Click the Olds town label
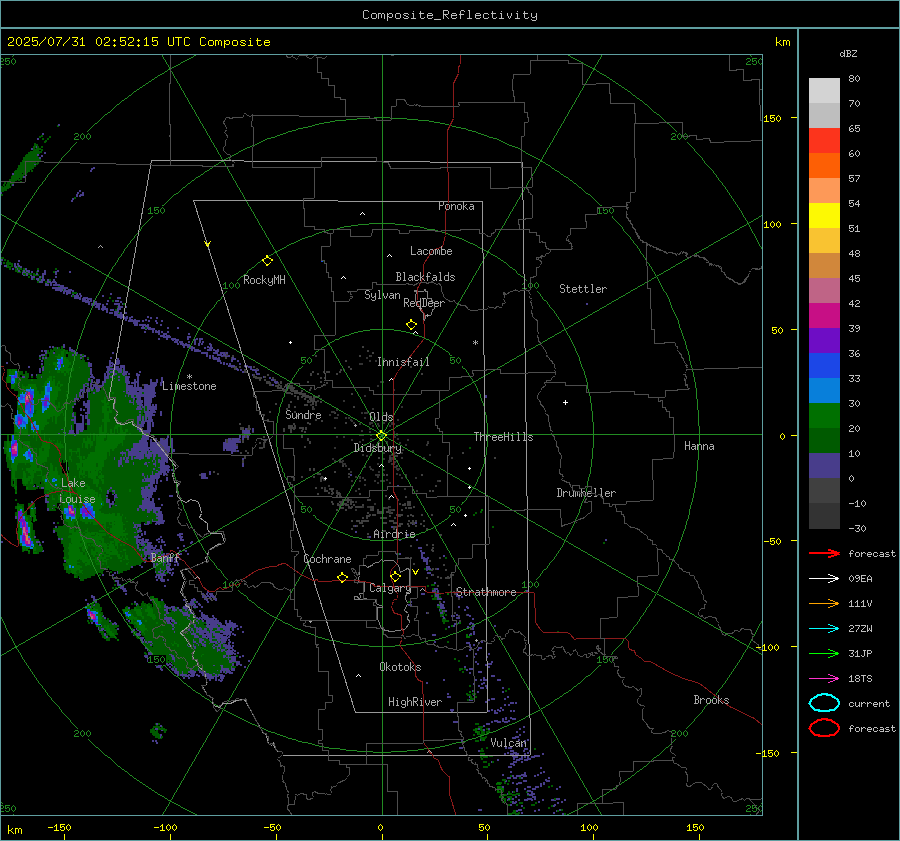 [381, 417]
